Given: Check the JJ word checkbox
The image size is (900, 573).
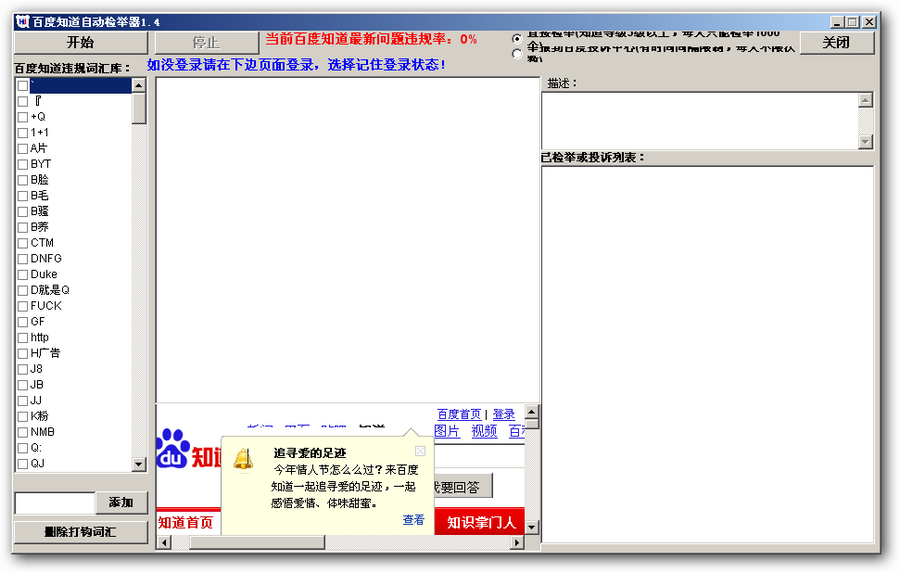Looking at the screenshot, I should tap(23, 401).
